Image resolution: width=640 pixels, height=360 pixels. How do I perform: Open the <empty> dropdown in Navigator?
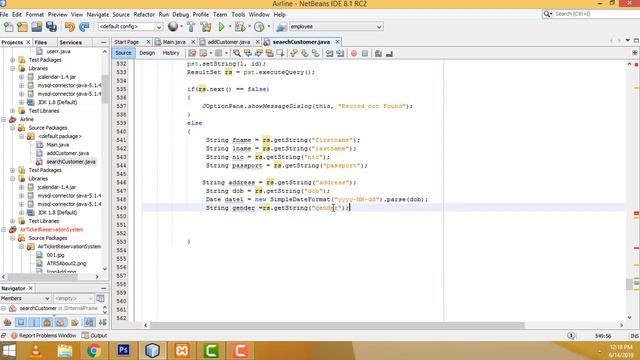point(73,298)
